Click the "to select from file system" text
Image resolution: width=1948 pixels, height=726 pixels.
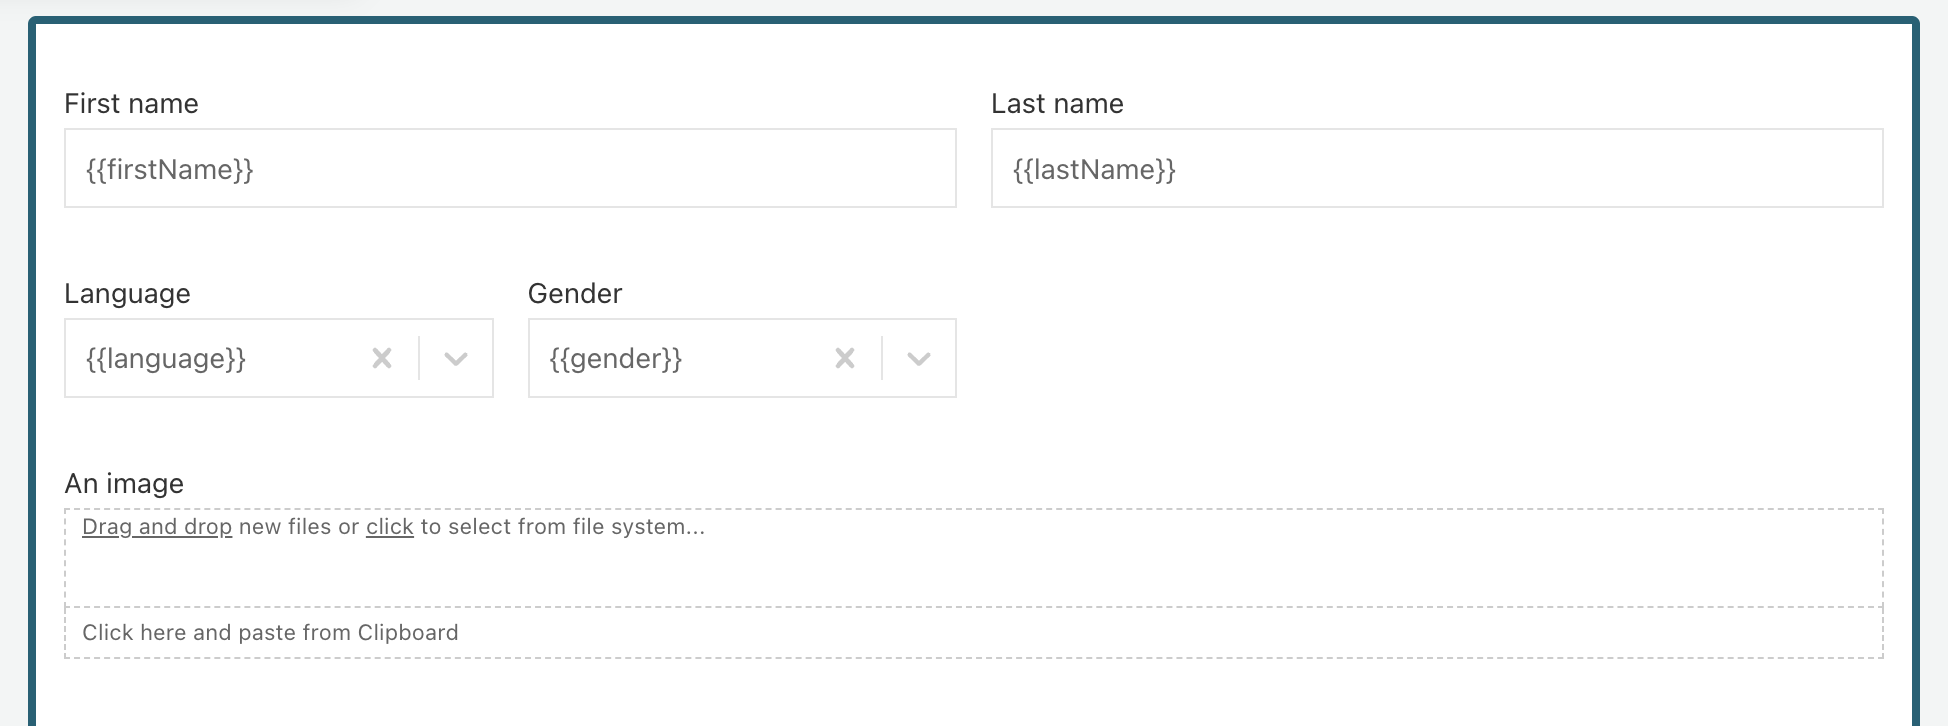tap(562, 527)
